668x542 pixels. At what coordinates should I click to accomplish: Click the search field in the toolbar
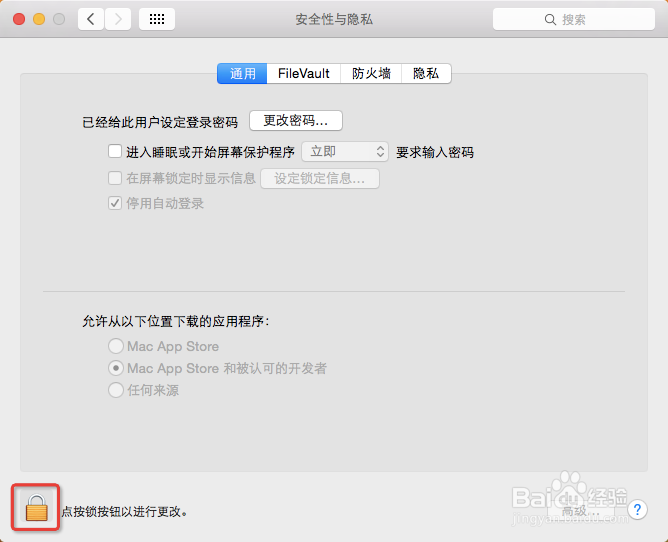[573, 19]
